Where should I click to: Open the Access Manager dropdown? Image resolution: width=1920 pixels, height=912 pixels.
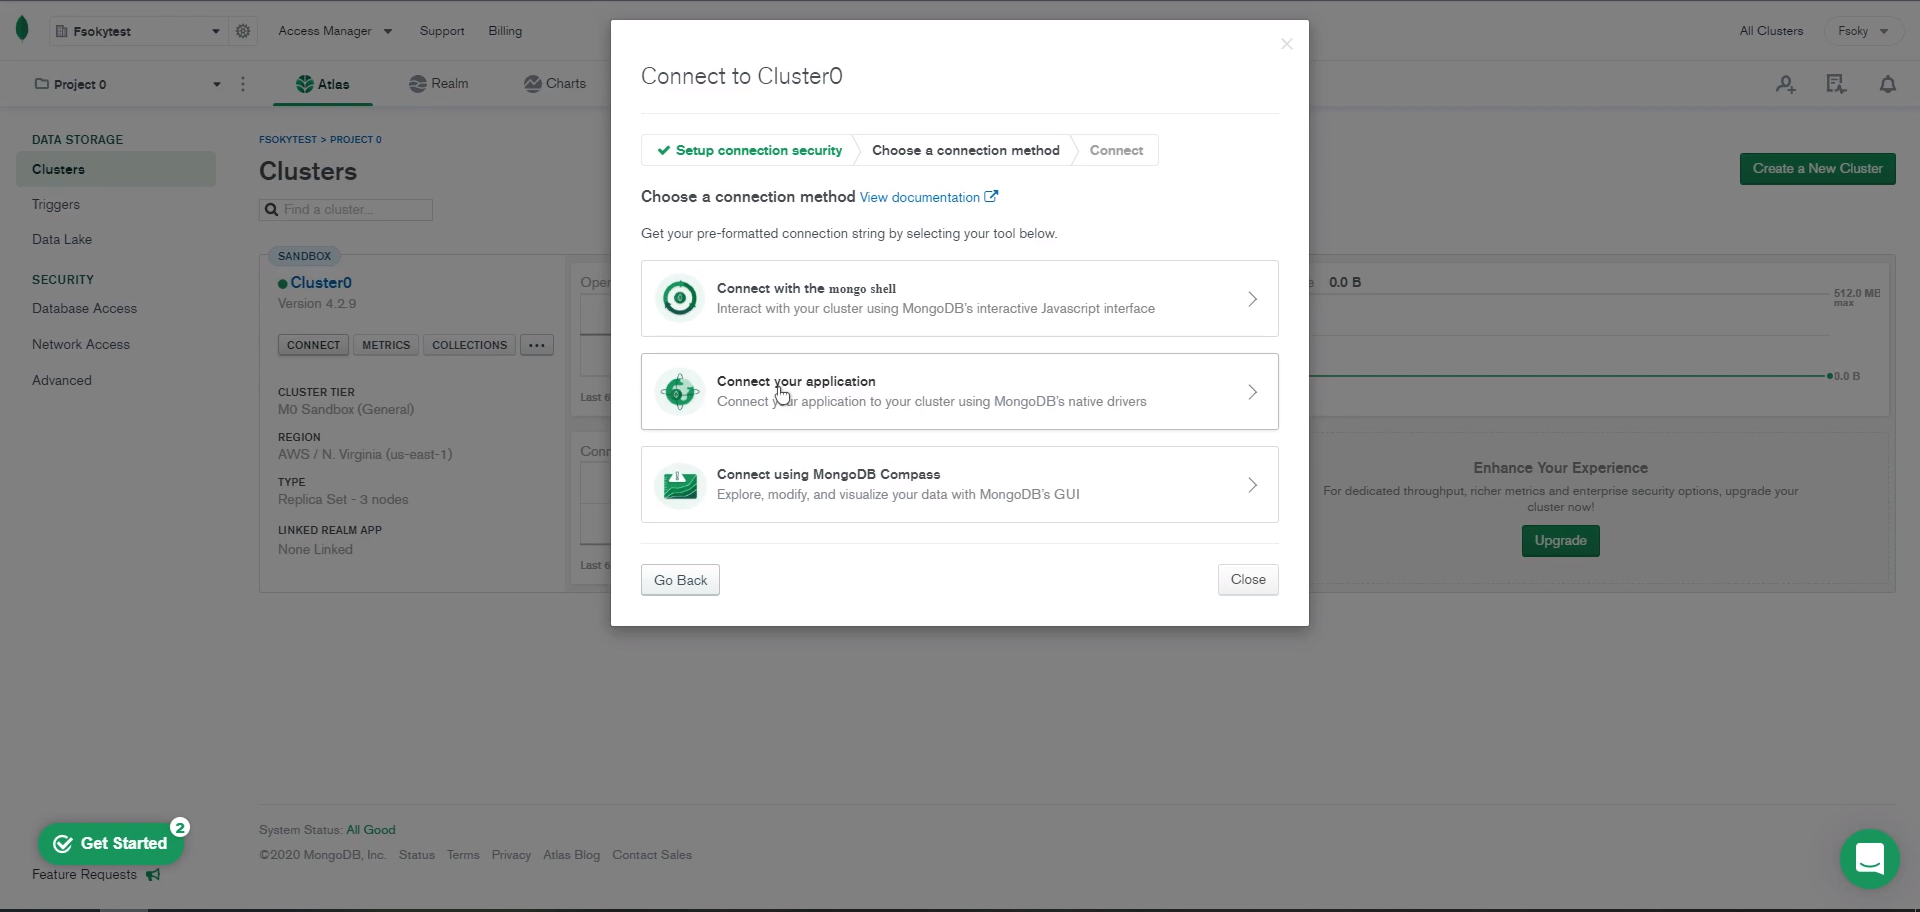pos(335,31)
